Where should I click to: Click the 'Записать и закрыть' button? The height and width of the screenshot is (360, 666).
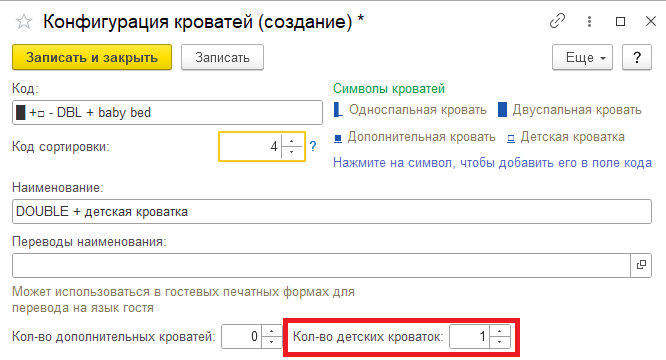pos(92,57)
